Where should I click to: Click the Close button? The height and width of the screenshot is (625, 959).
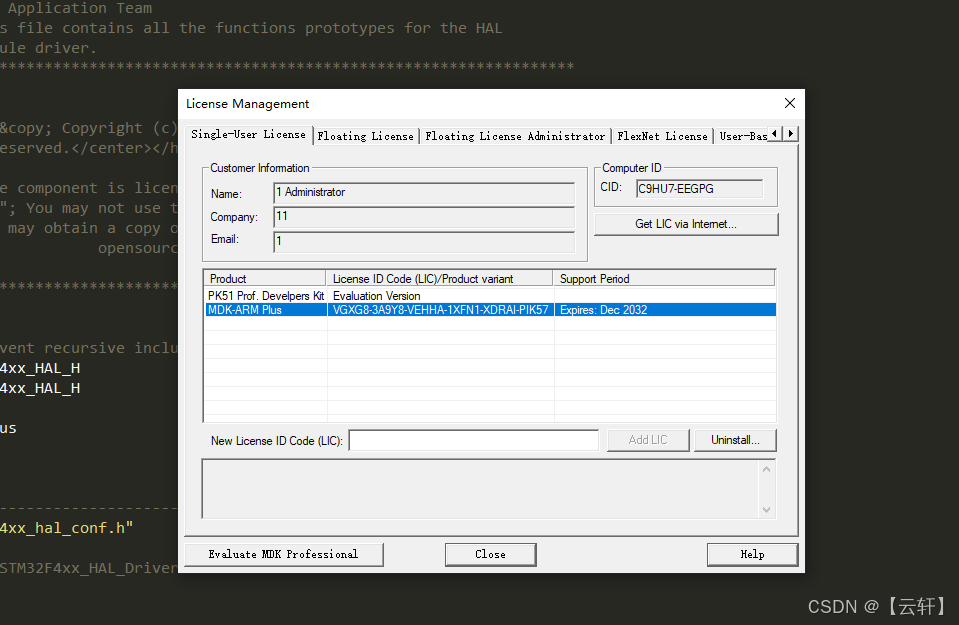491,555
